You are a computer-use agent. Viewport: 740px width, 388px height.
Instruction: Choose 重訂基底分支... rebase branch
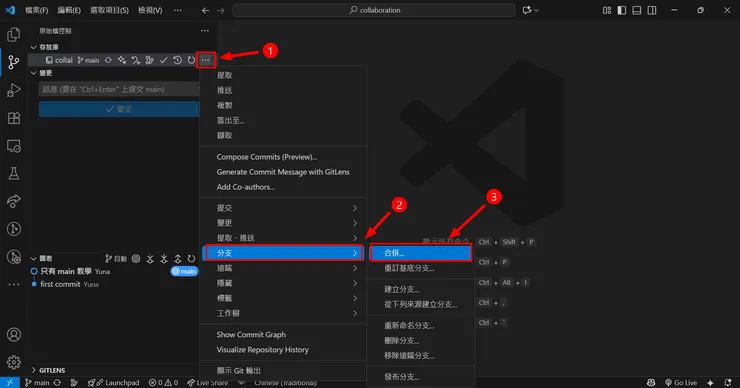click(x=420, y=268)
